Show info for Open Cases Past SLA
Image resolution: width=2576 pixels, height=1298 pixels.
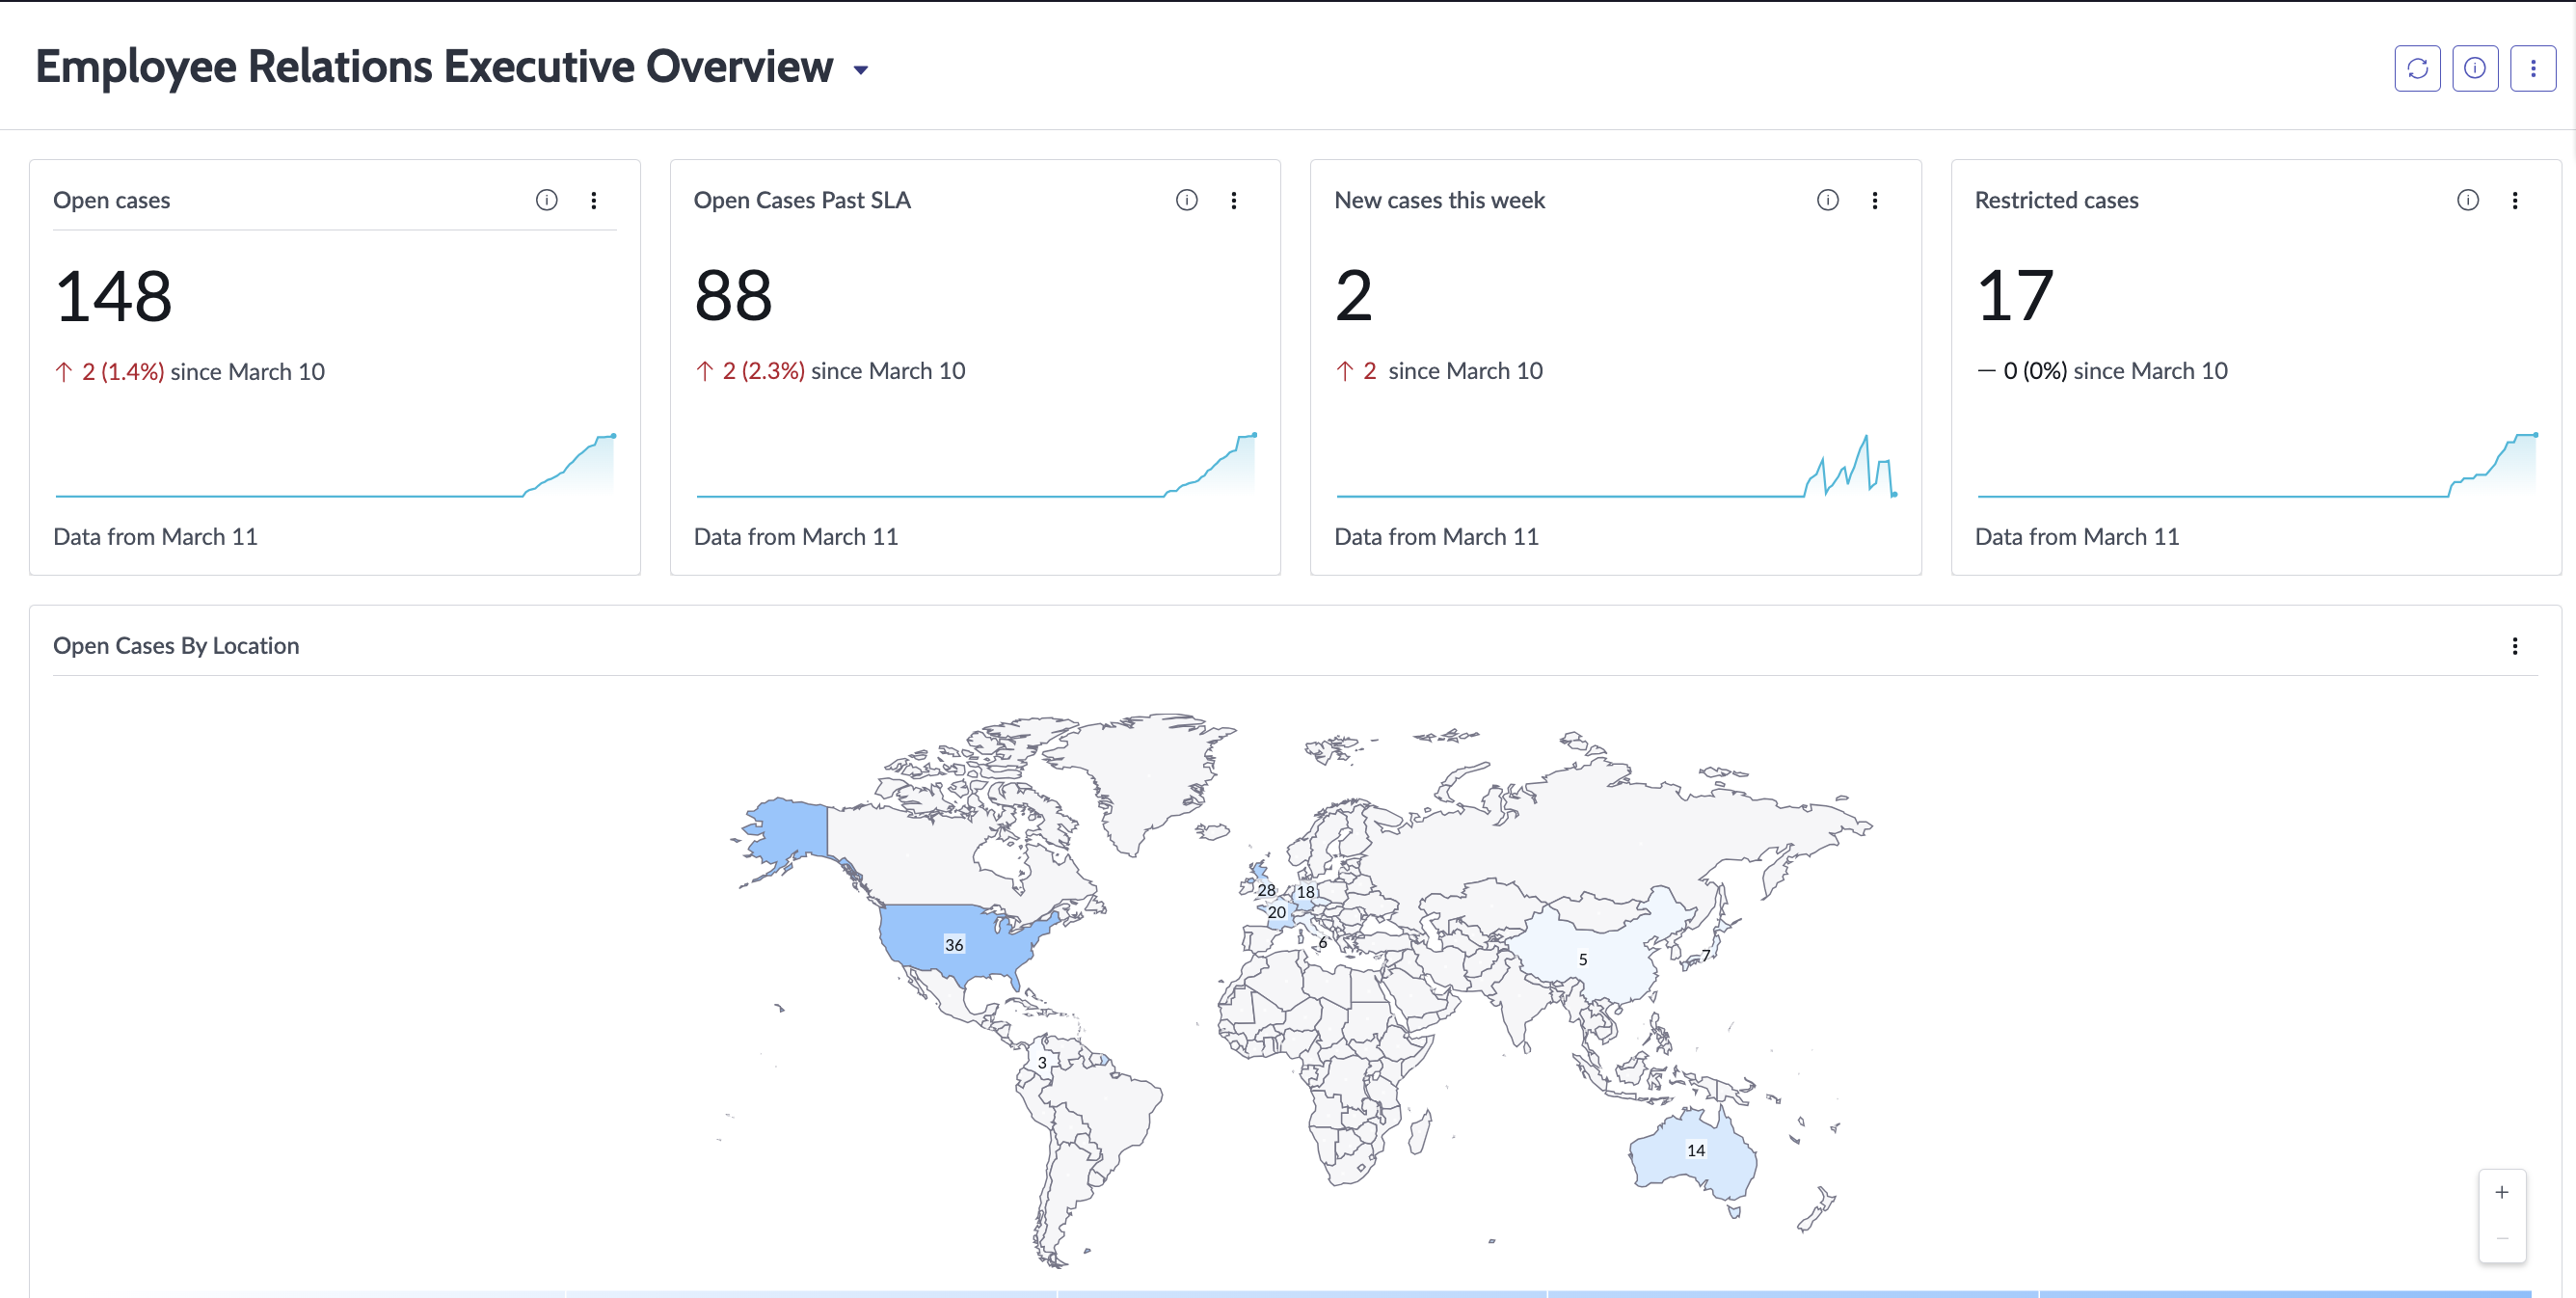[1187, 200]
